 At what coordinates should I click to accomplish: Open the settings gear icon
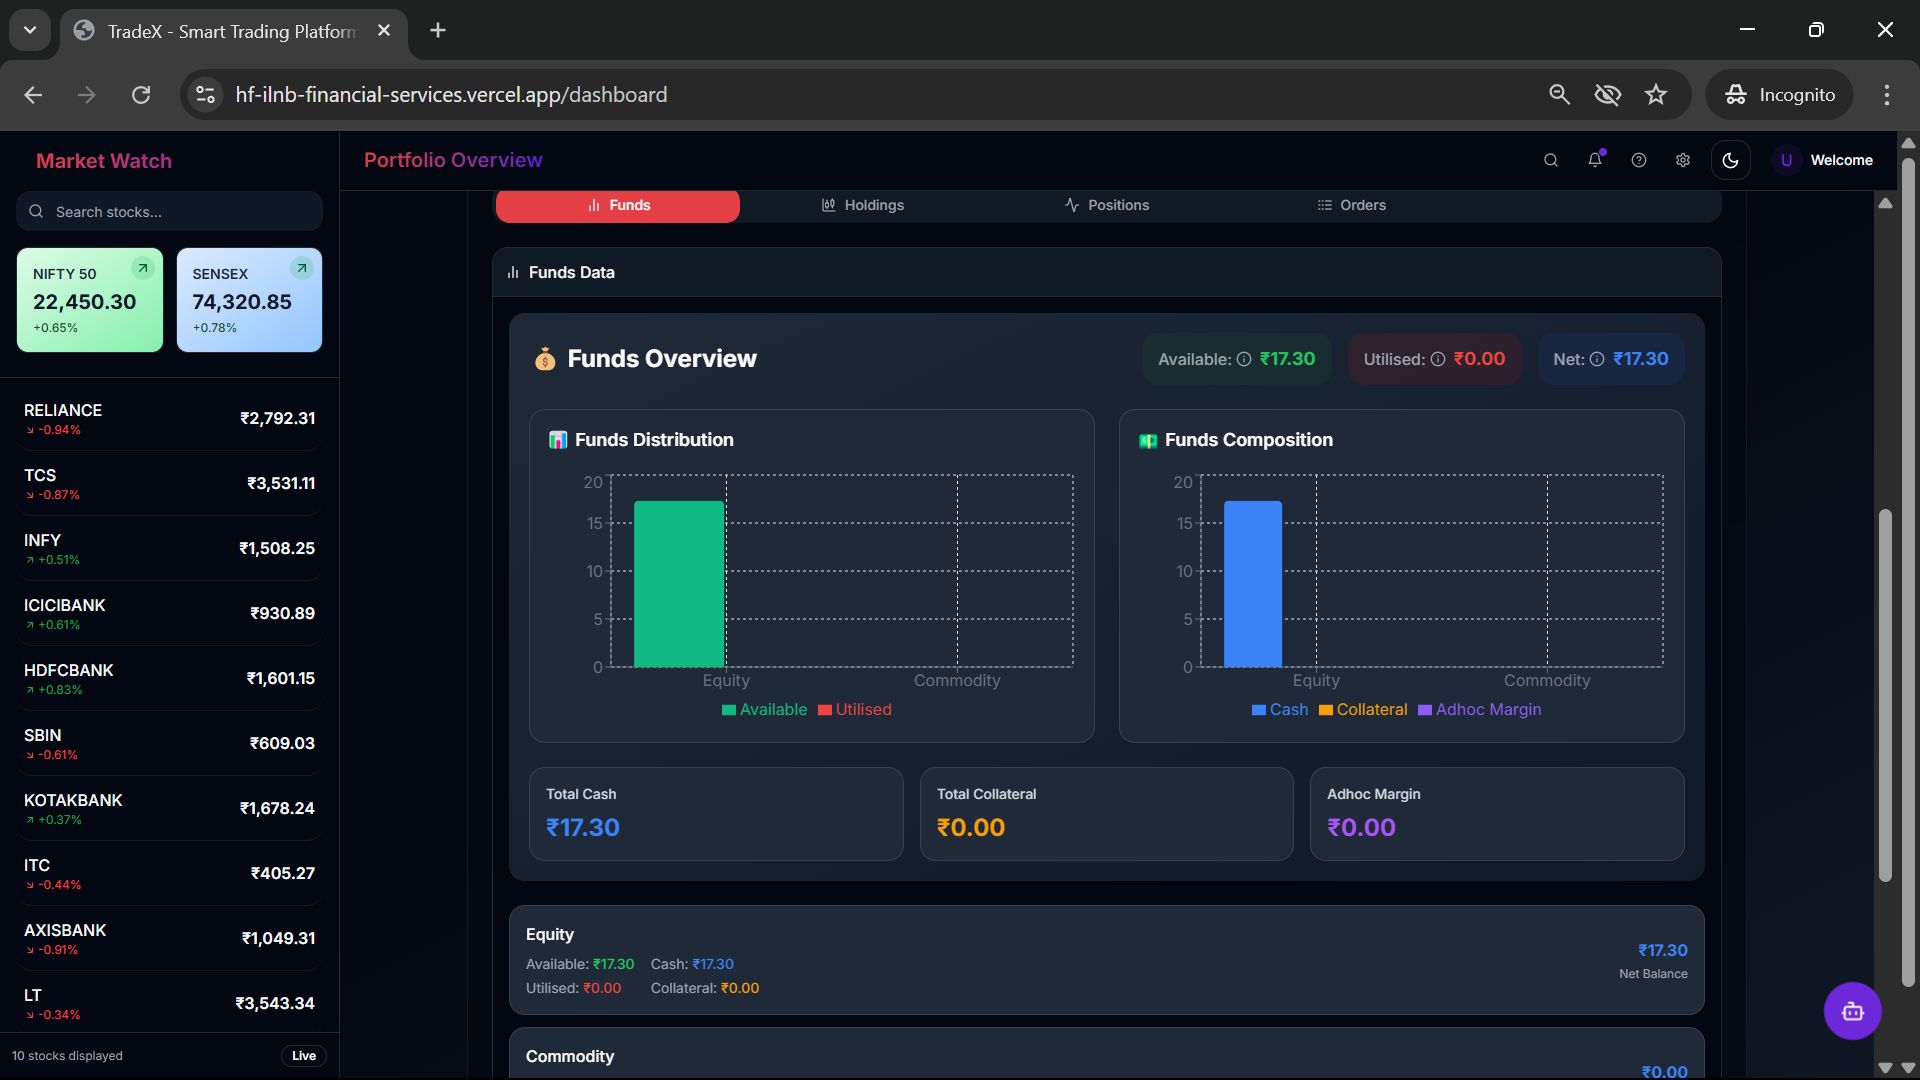pos(1683,160)
